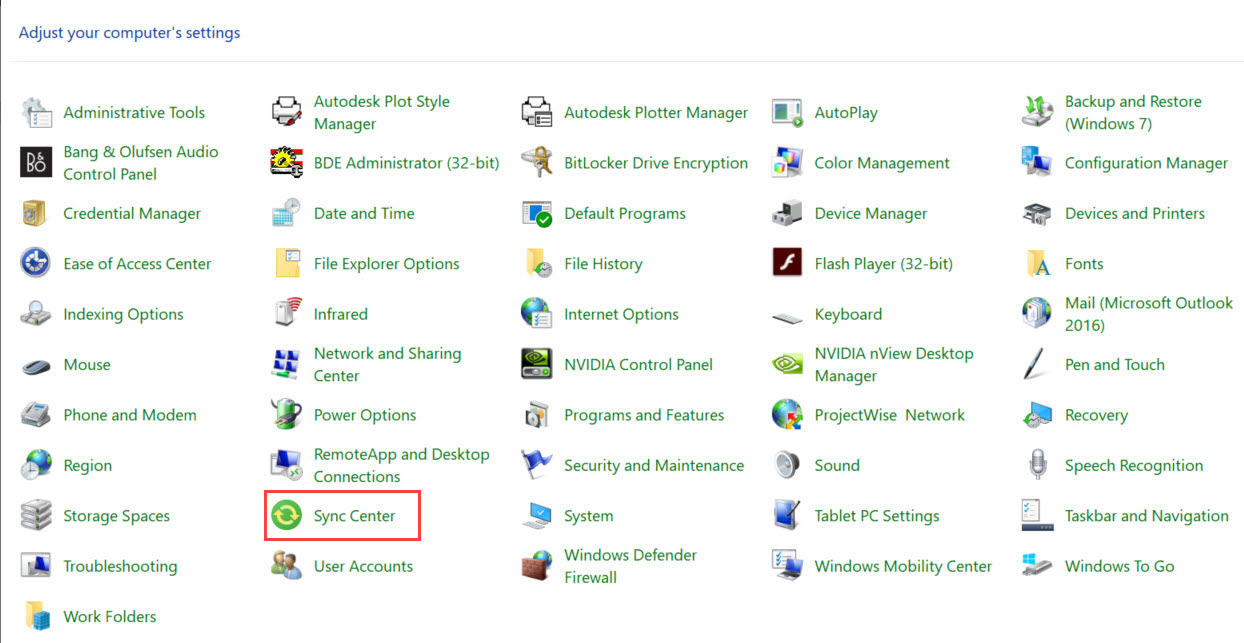Open the Default Programs icon

click(x=537, y=214)
